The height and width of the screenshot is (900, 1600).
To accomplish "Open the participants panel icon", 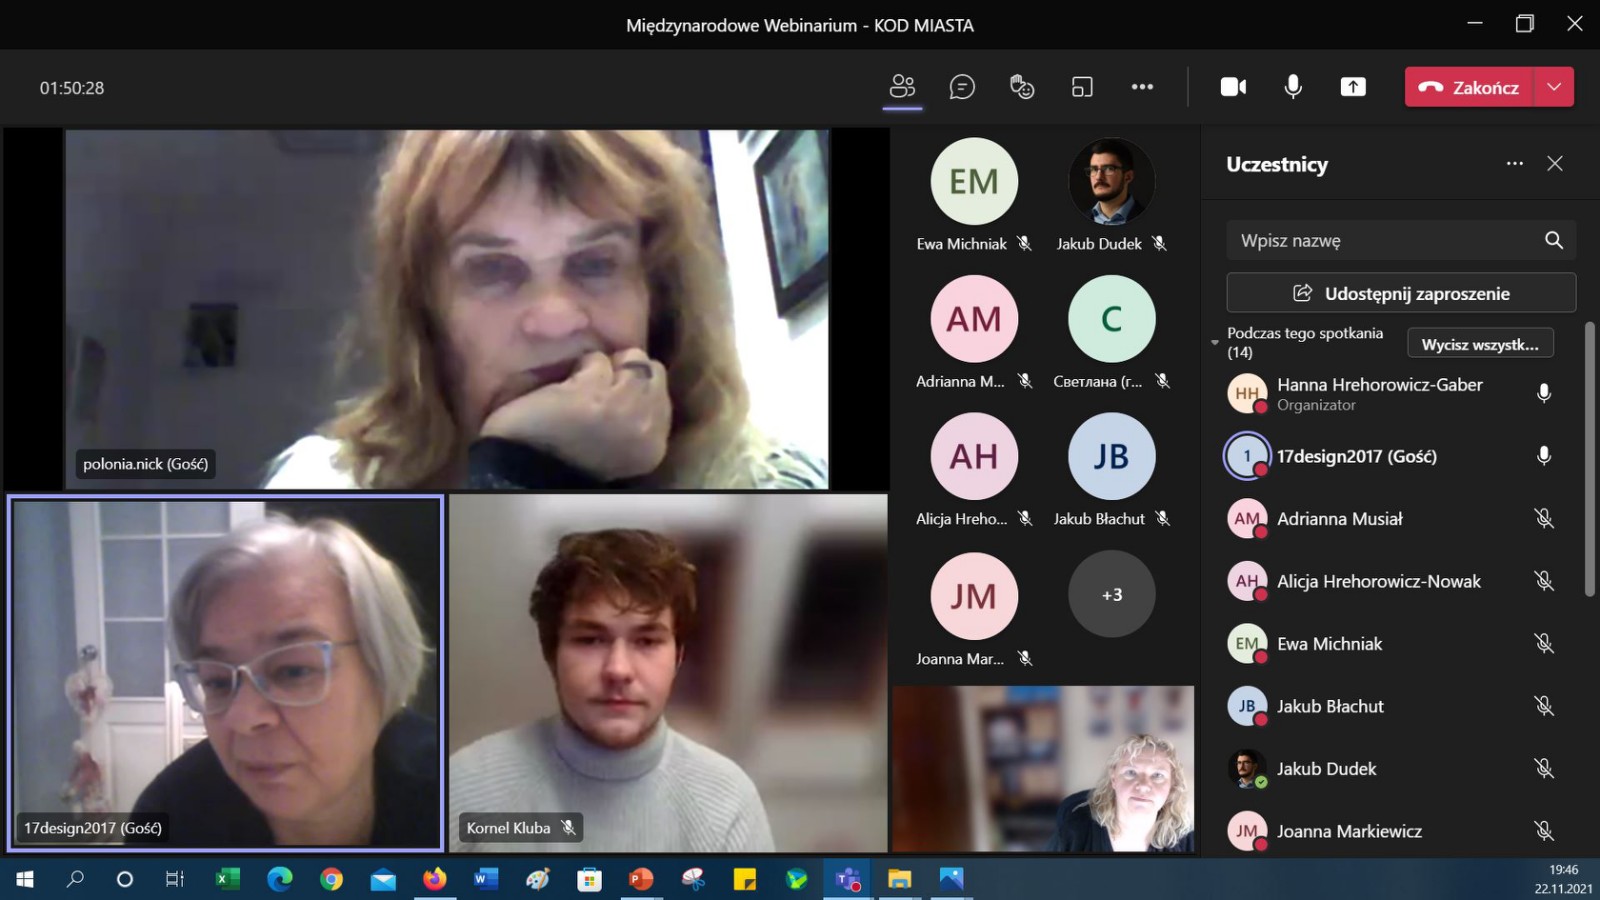I will click(902, 87).
